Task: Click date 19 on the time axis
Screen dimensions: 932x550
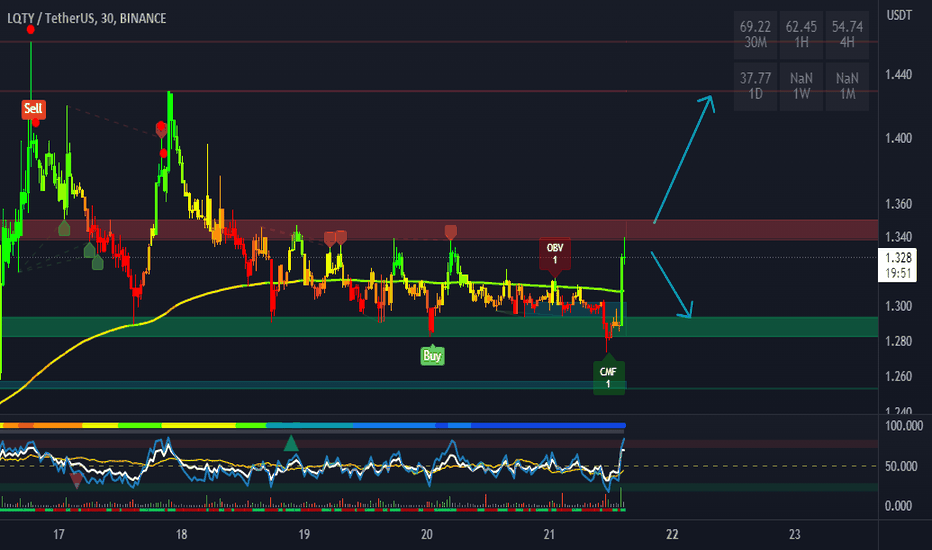Action: click(304, 534)
